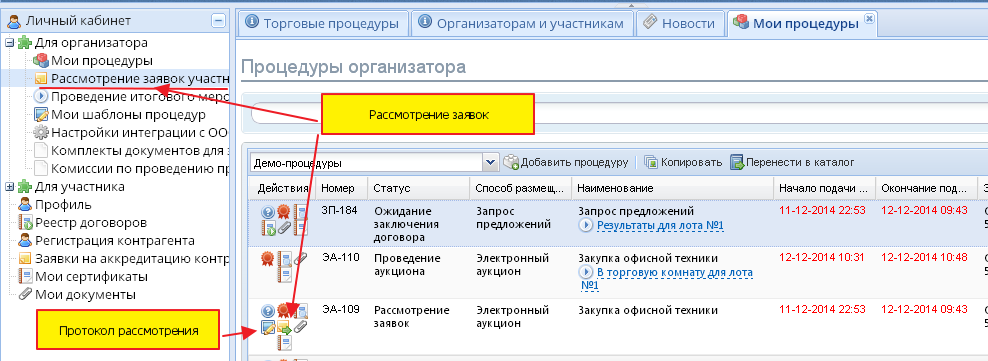Click the ЭА-110 number cell

click(340, 258)
